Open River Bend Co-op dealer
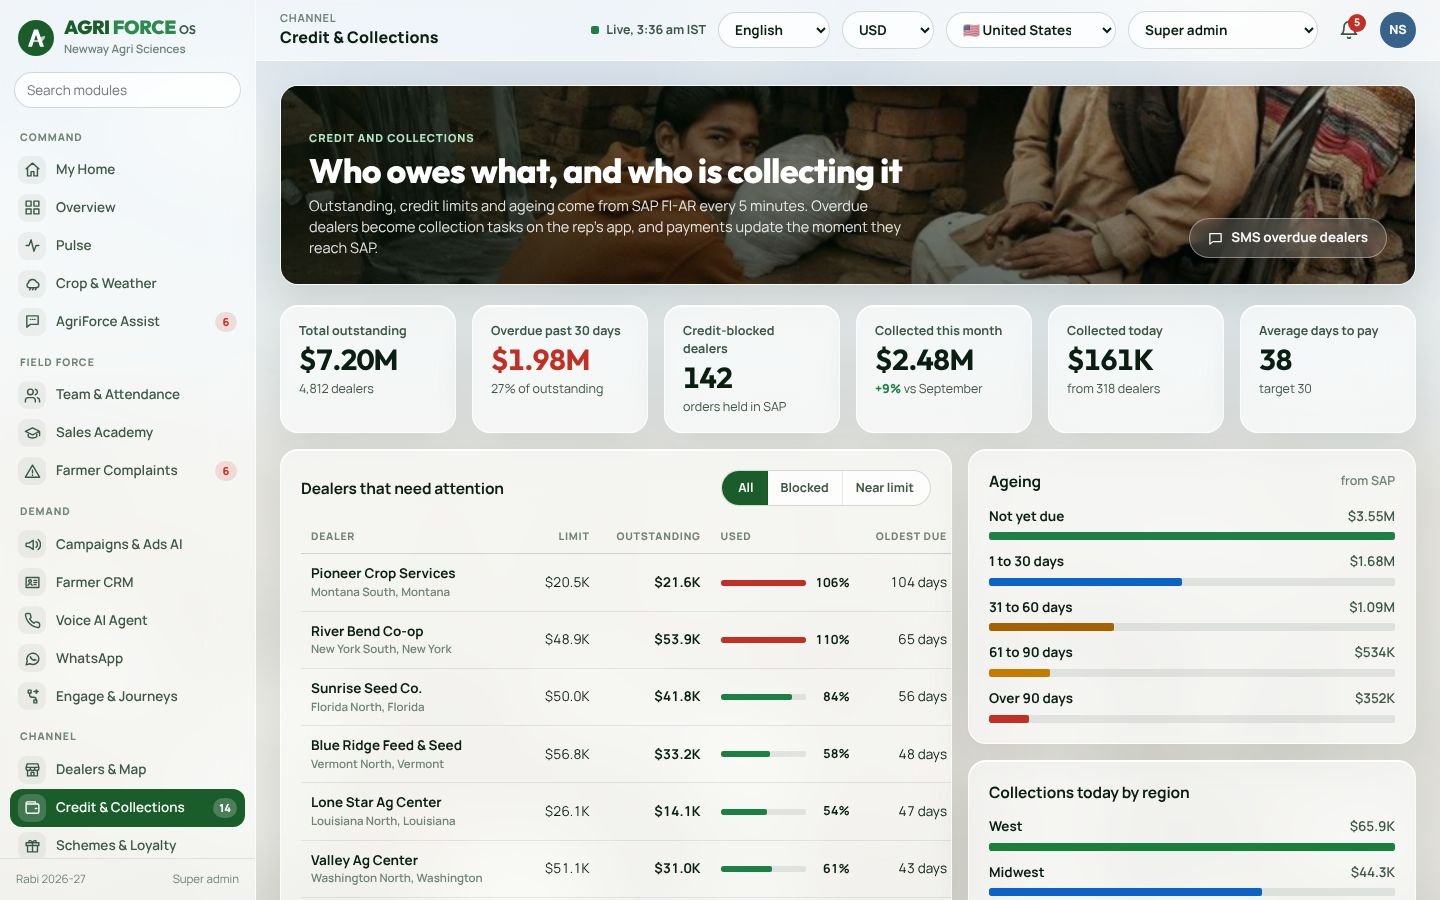 [367, 632]
